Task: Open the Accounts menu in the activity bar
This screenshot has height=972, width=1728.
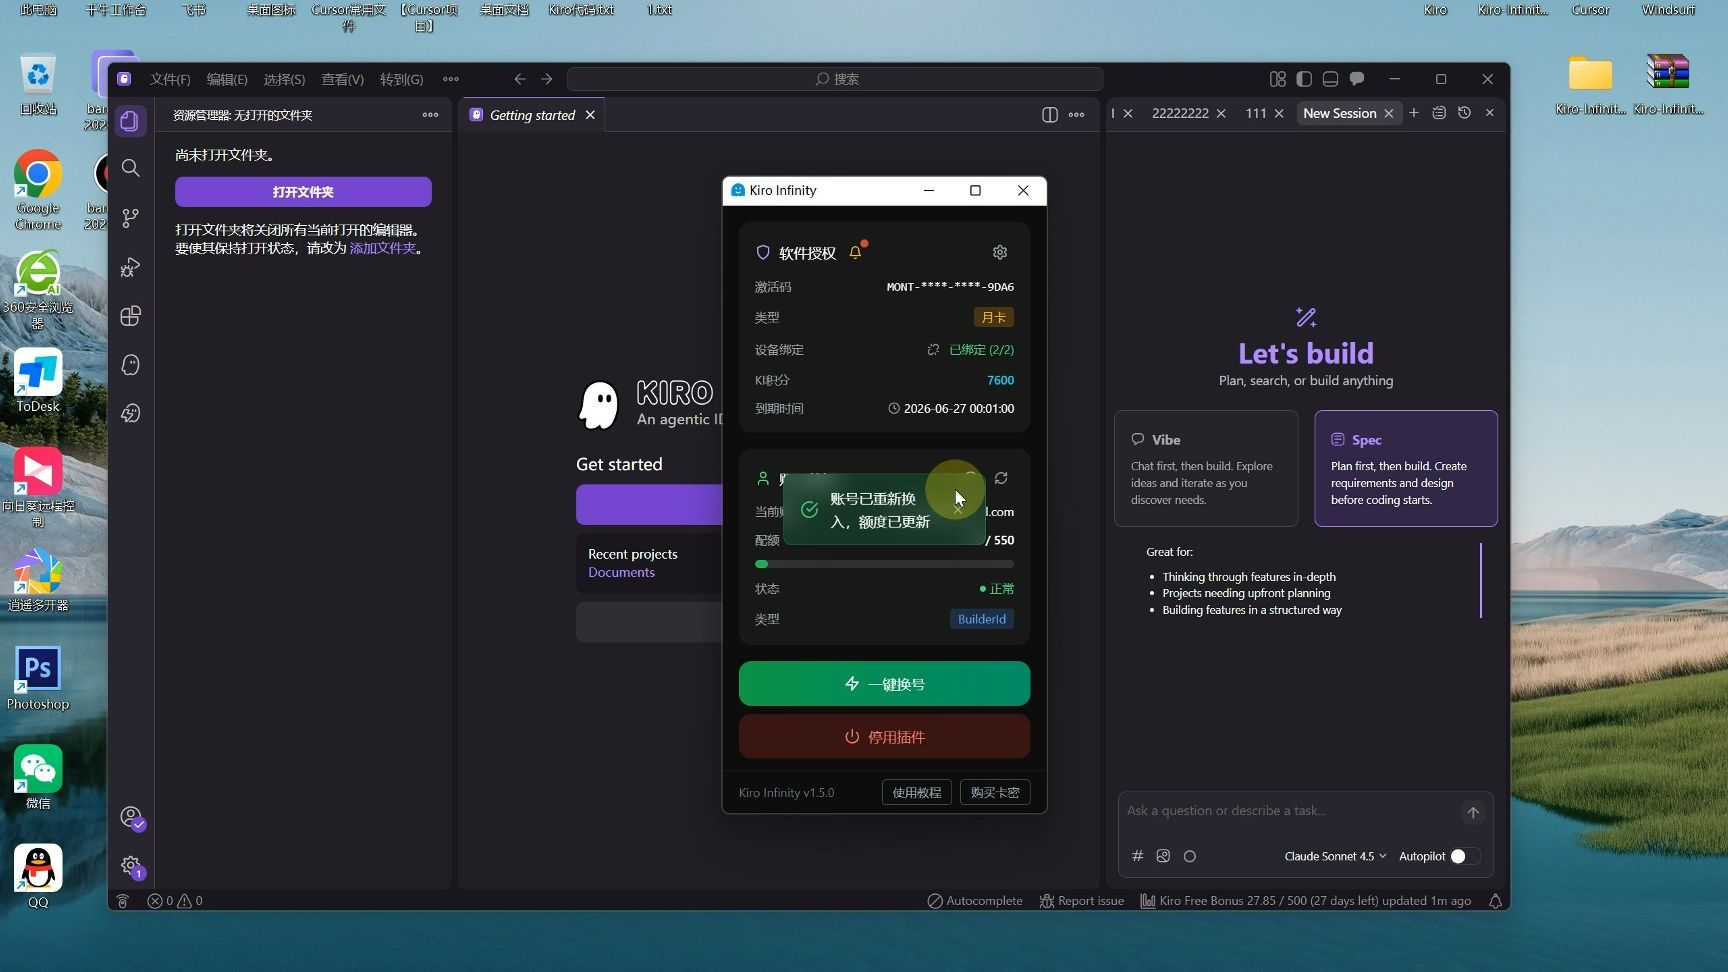Action: (x=130, y=817)
